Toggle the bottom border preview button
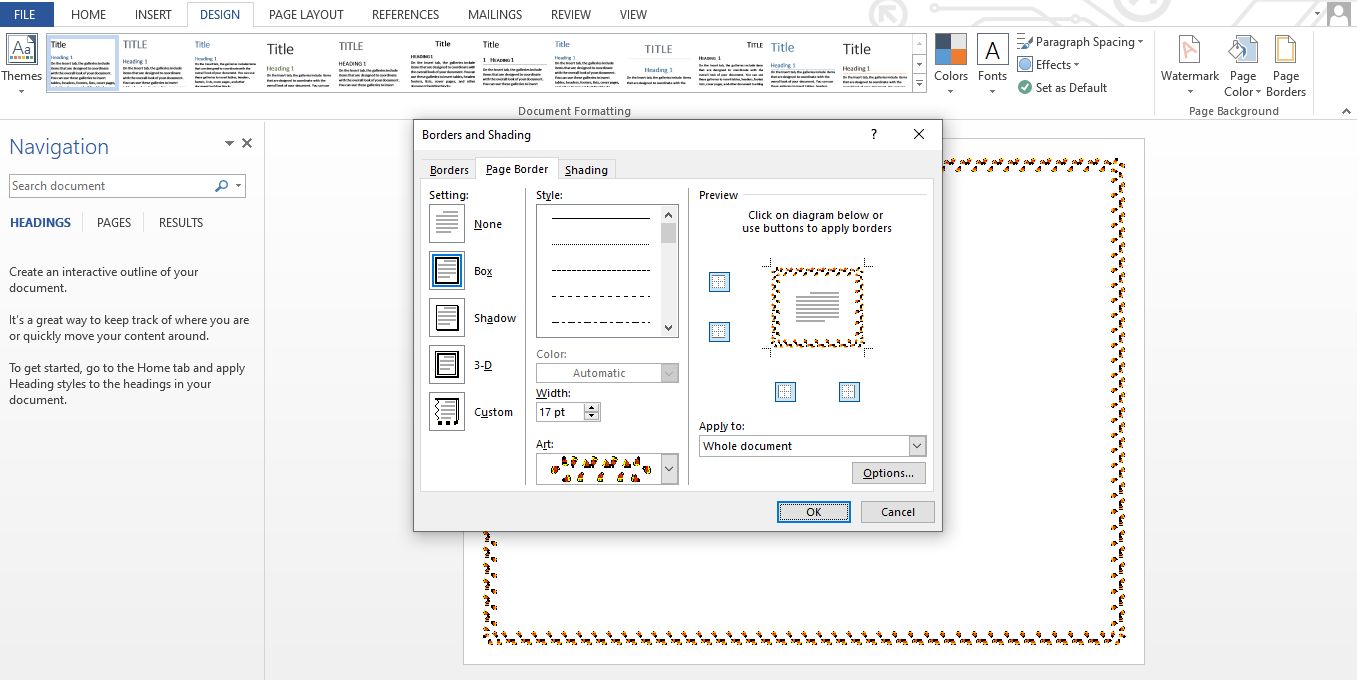 click(719, 332)
